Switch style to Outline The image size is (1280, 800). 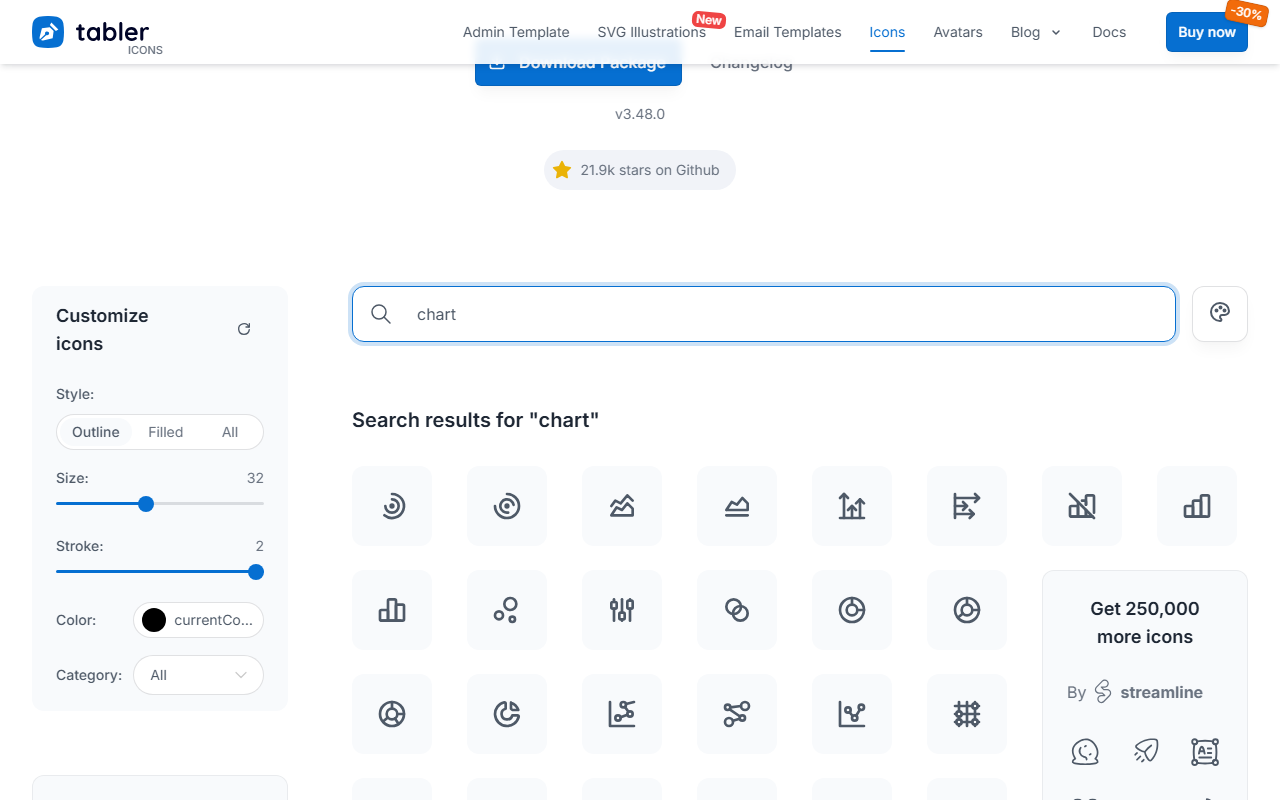tap(96, 432)
